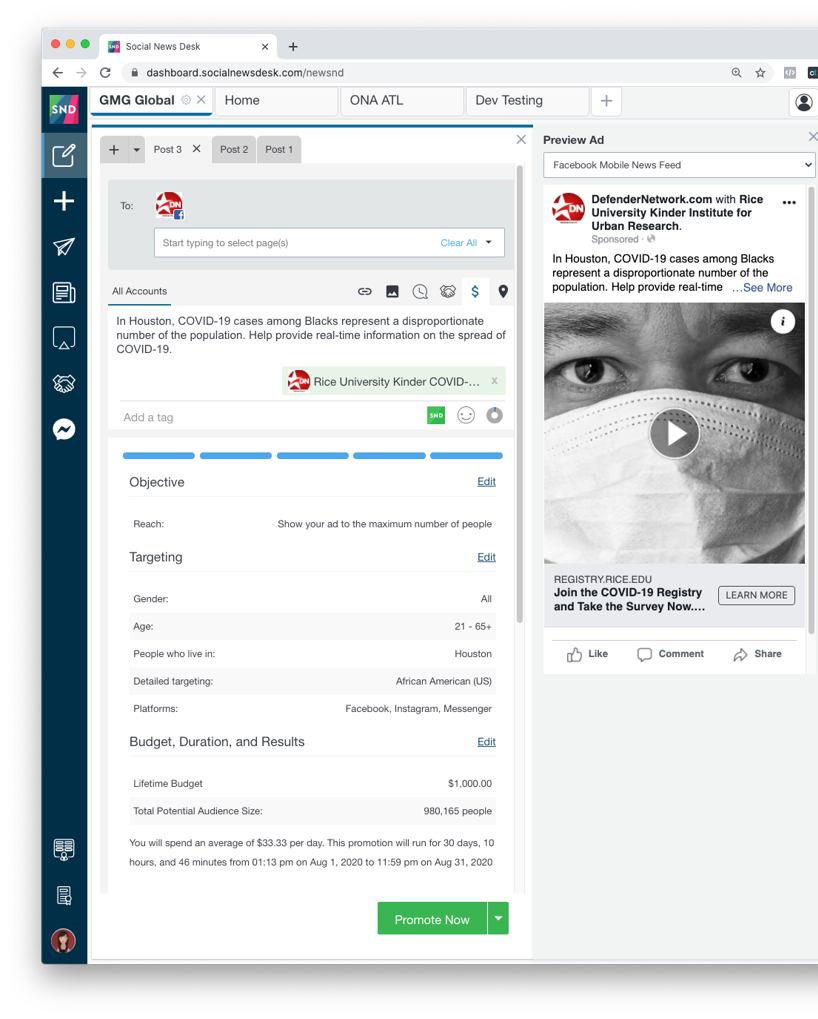Open the certificate document icon in sidebar

(x=64, y=896)
